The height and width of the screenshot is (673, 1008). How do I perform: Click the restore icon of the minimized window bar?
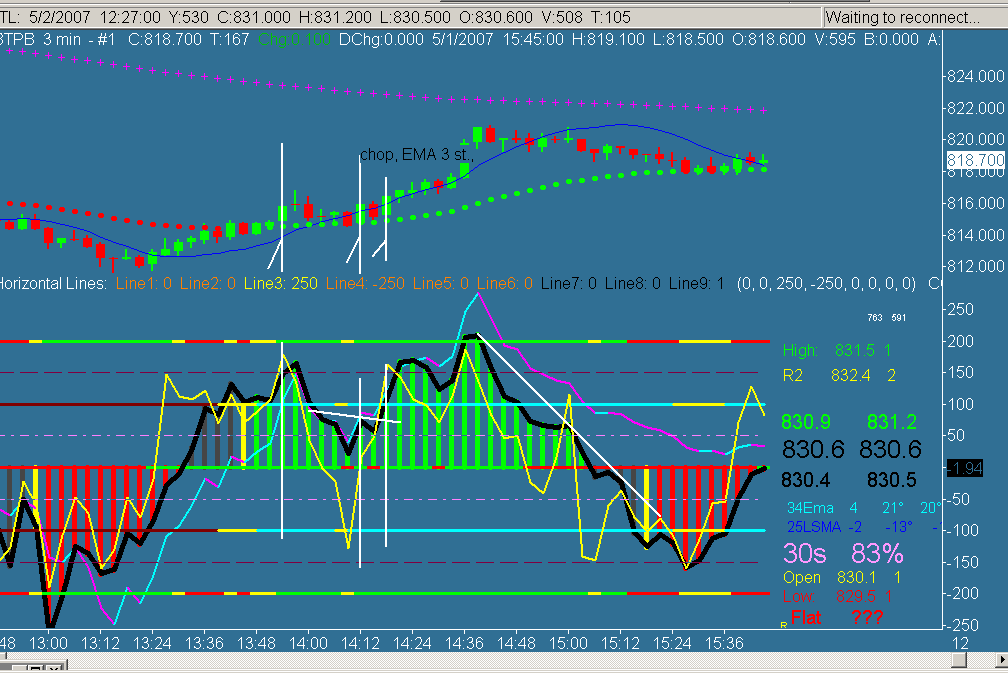point(36,670)
